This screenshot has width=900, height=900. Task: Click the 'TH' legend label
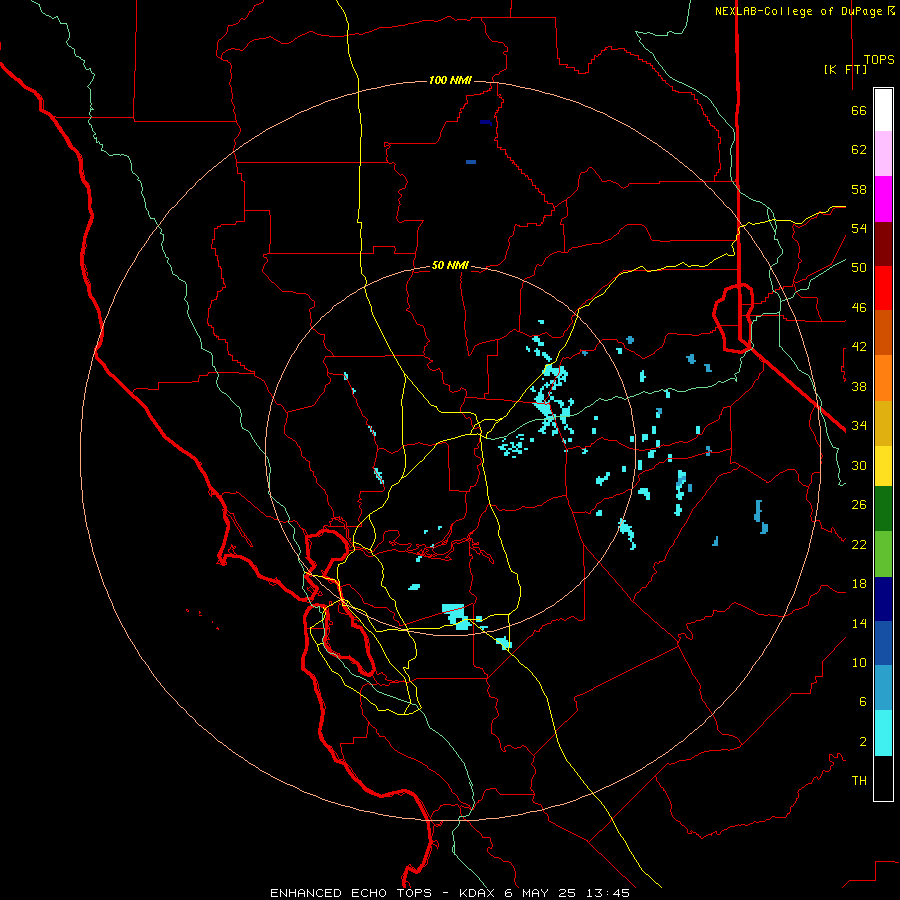coord(859,780)
